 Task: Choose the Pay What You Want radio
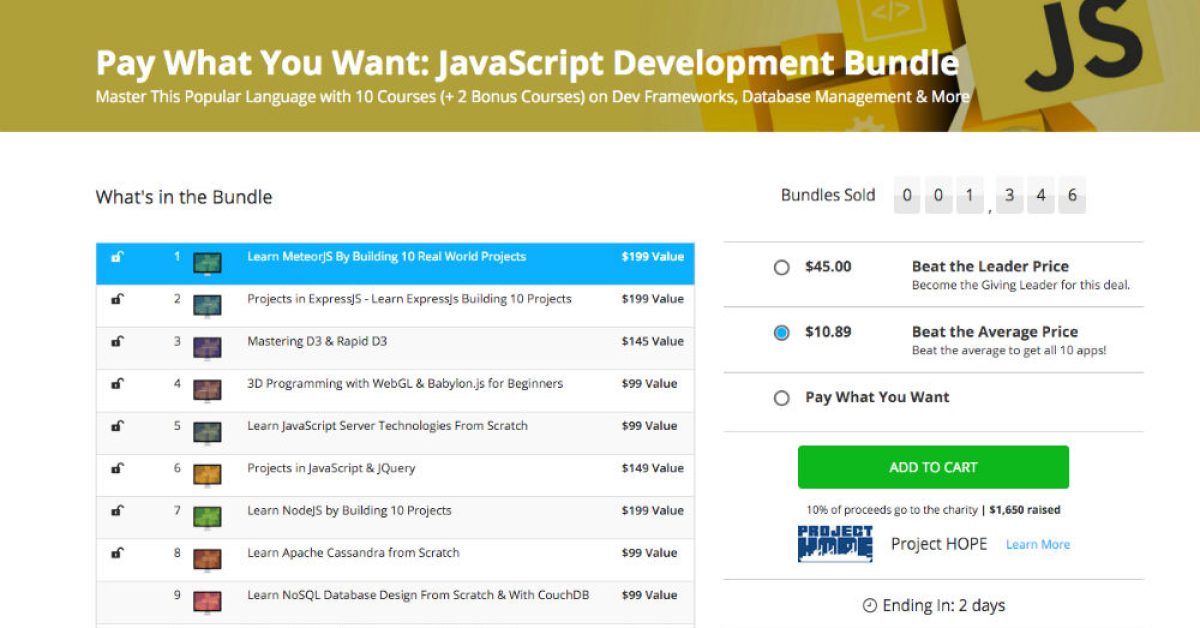click(782, 398)
